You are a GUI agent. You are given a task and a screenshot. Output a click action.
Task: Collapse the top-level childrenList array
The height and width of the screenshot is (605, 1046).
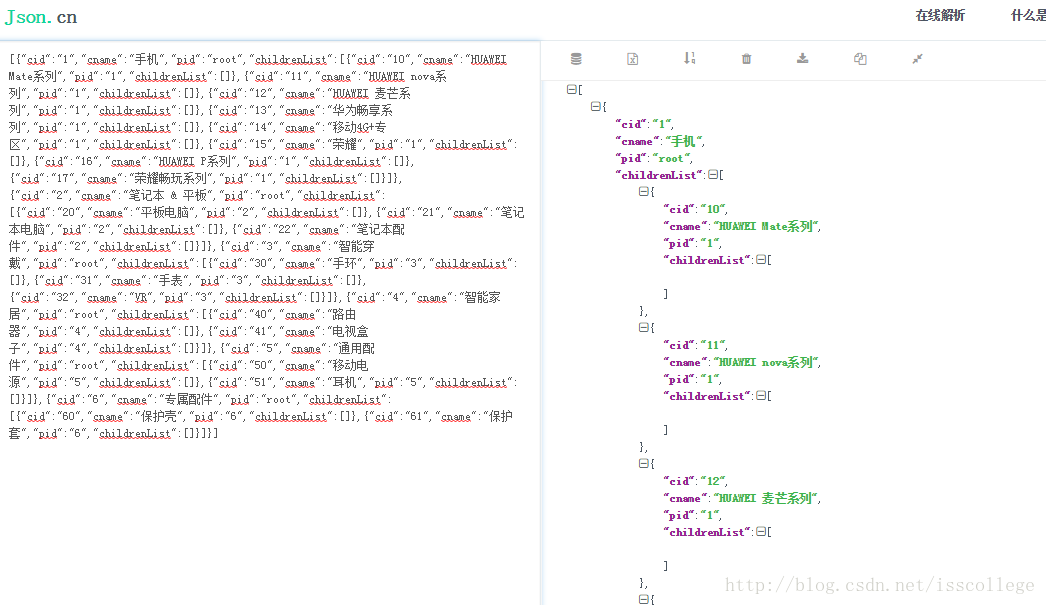coord(712,174)
